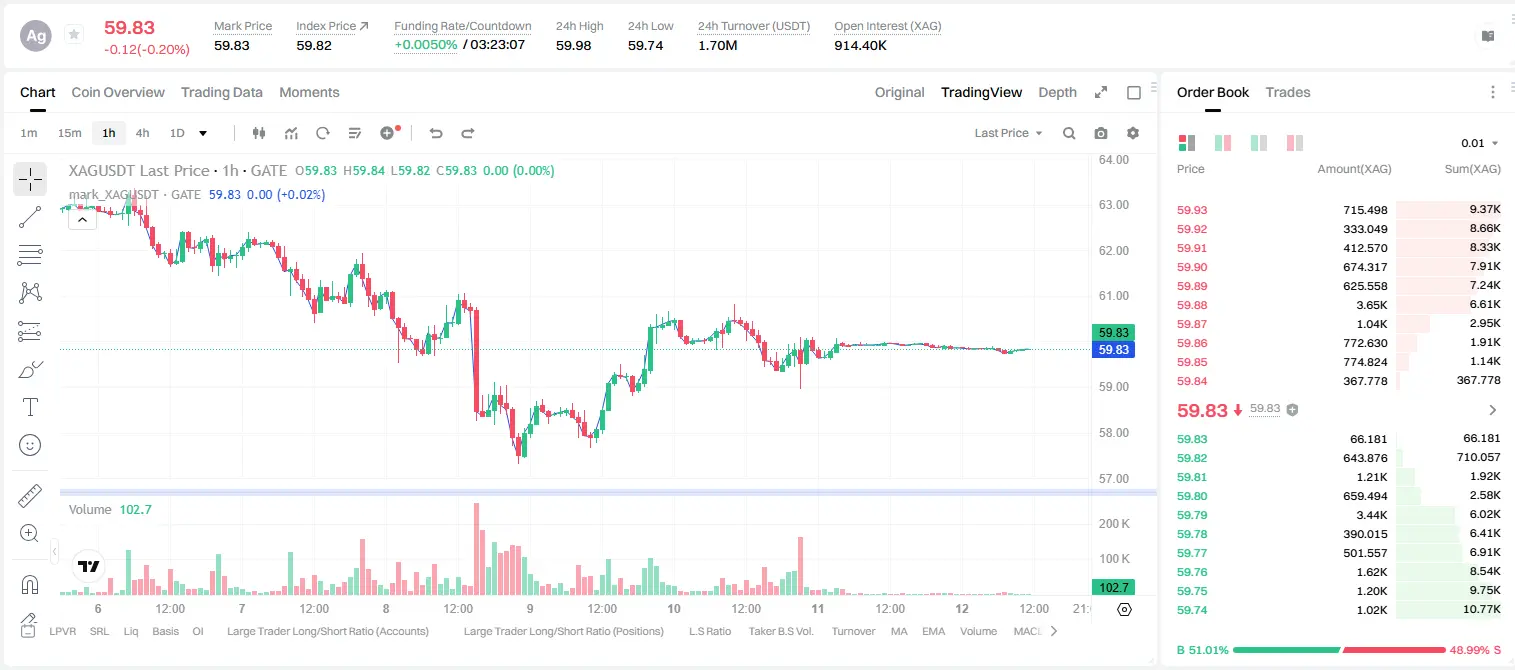
Task: Switch to the Trades tab
Action: [1287, 92]
